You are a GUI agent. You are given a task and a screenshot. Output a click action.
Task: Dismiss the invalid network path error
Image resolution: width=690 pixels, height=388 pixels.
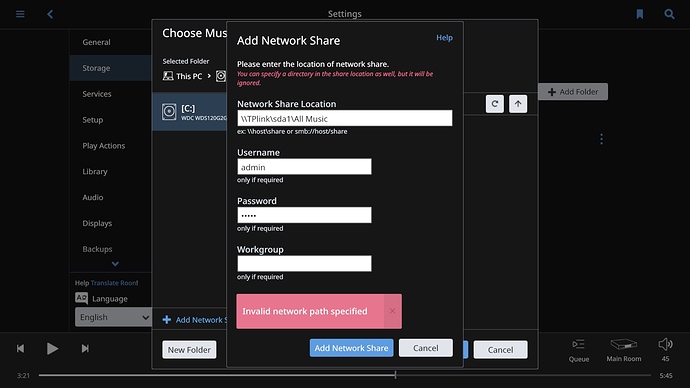pos(392,311)
